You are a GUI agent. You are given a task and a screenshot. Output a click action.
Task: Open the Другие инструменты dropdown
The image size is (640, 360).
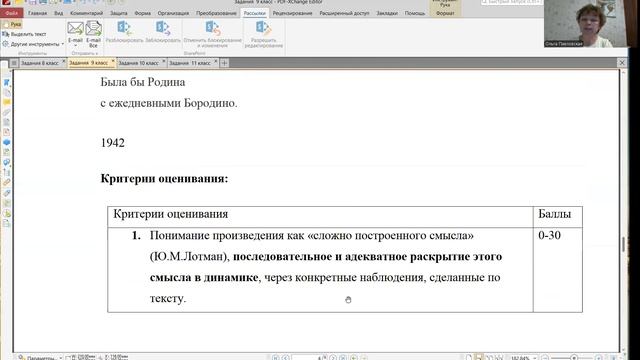tap(33, 44)
